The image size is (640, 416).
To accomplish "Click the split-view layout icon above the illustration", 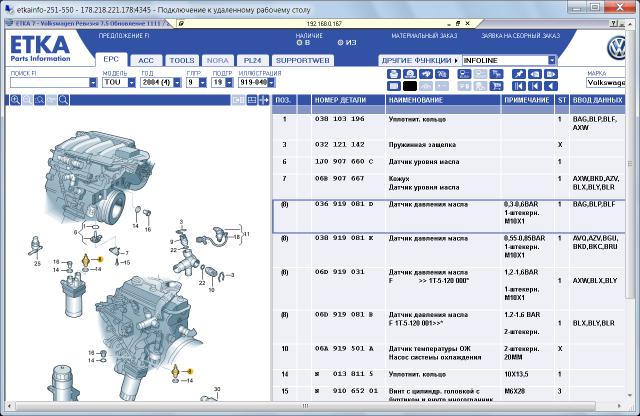I will point(252,100).
